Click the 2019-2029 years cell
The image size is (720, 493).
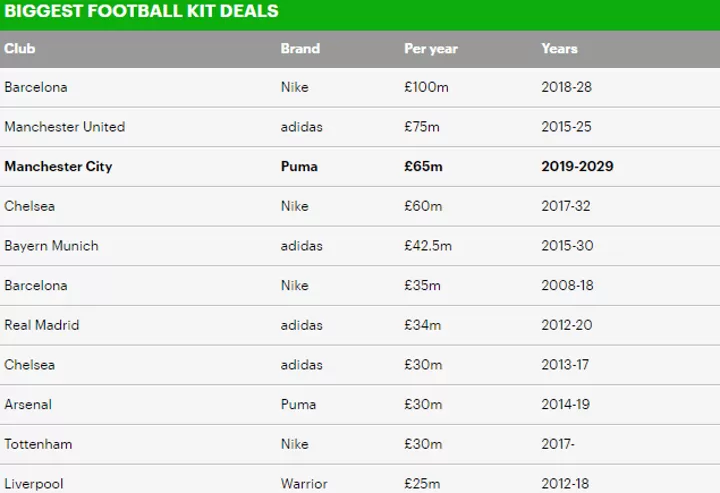pos(577,166)
